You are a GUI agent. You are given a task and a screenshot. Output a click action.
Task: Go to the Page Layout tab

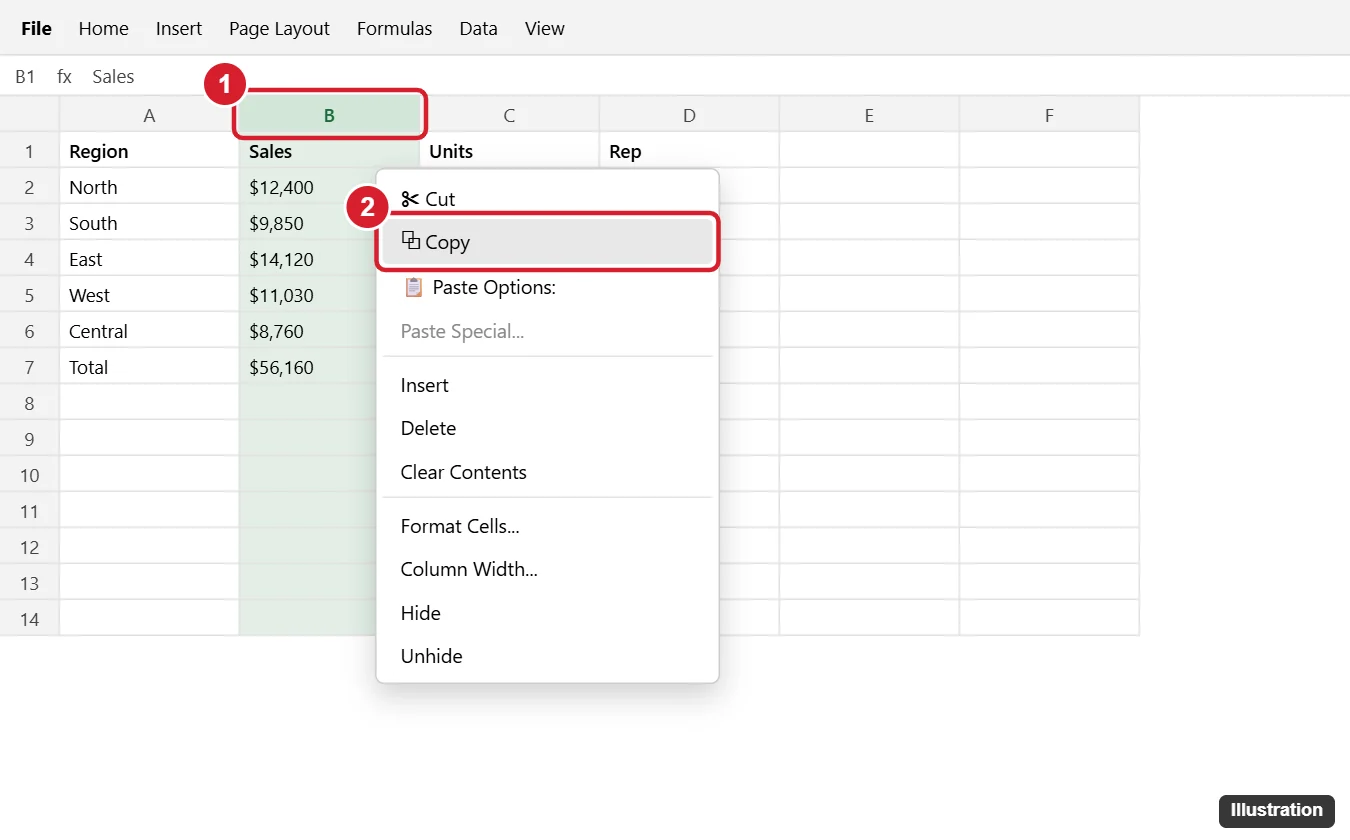click(x=279, y=29)
